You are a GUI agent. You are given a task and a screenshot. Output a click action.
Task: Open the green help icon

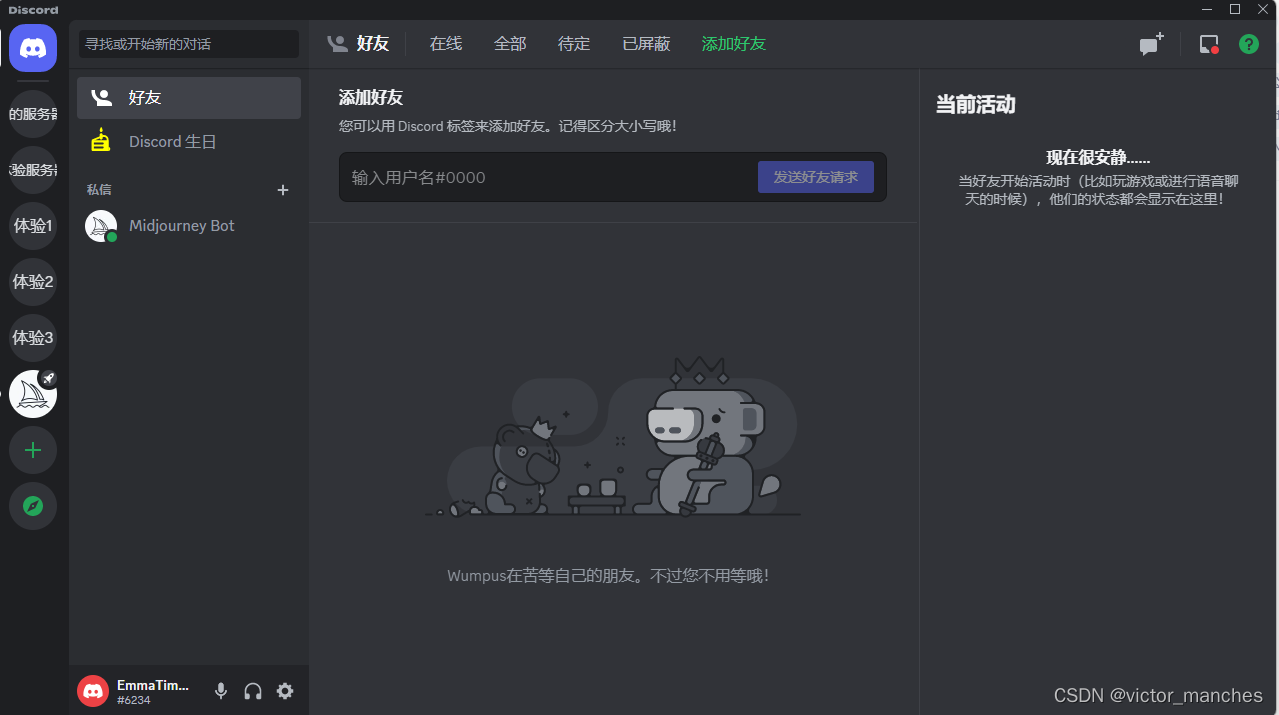[x=1249, y=44]
